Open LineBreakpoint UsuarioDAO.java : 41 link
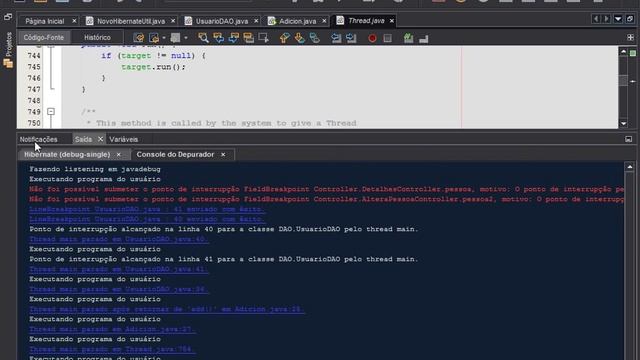Image resolution: width=640 pixels, height=360 pixels. point(147,209)
